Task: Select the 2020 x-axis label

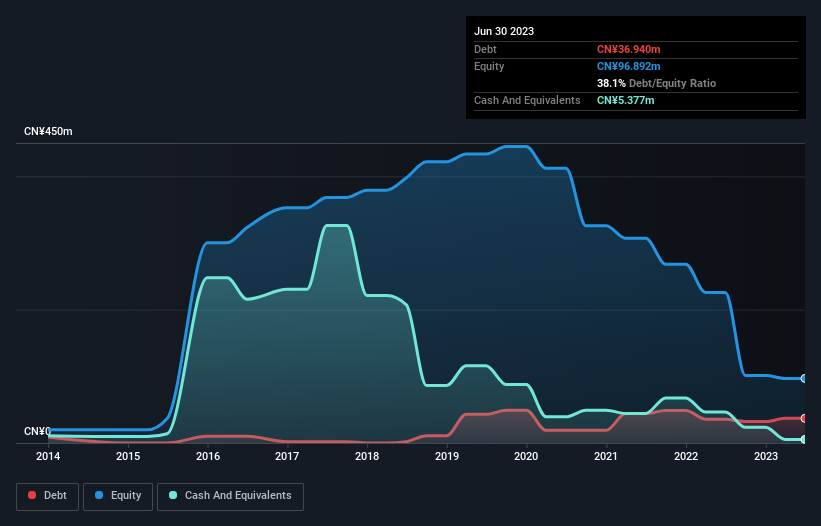Action: tap(526, 457)
